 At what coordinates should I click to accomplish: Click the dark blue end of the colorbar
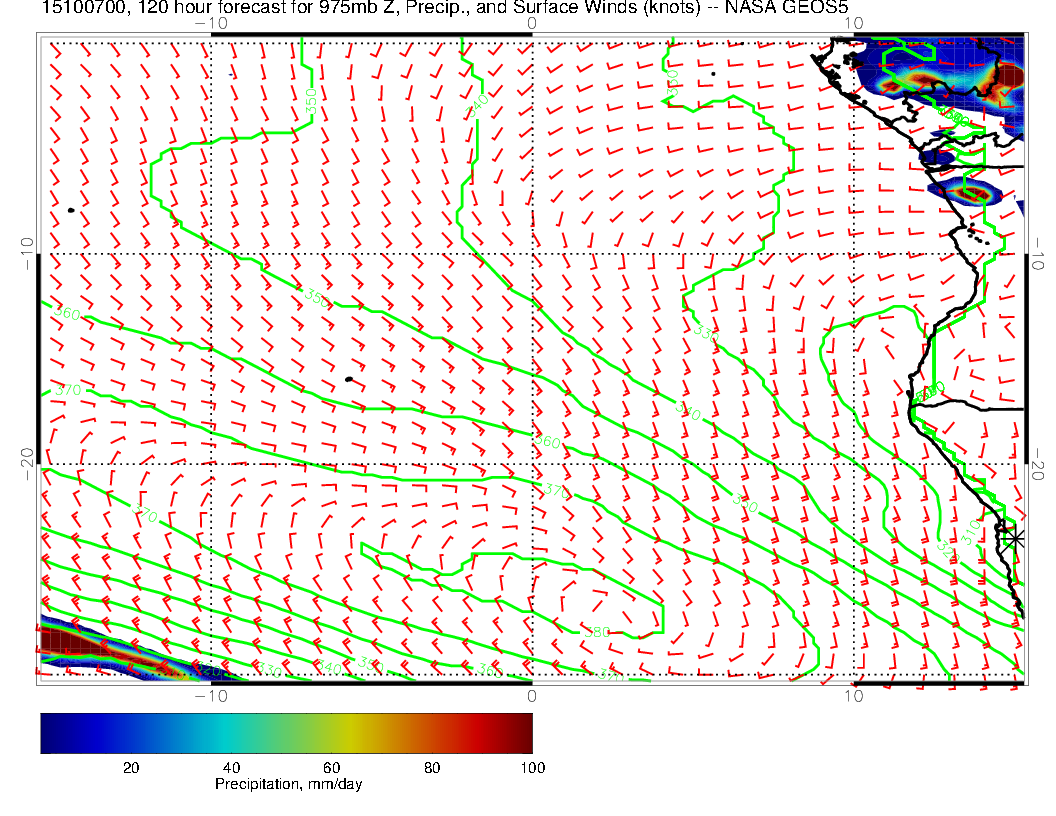click(x=52, y=732)
